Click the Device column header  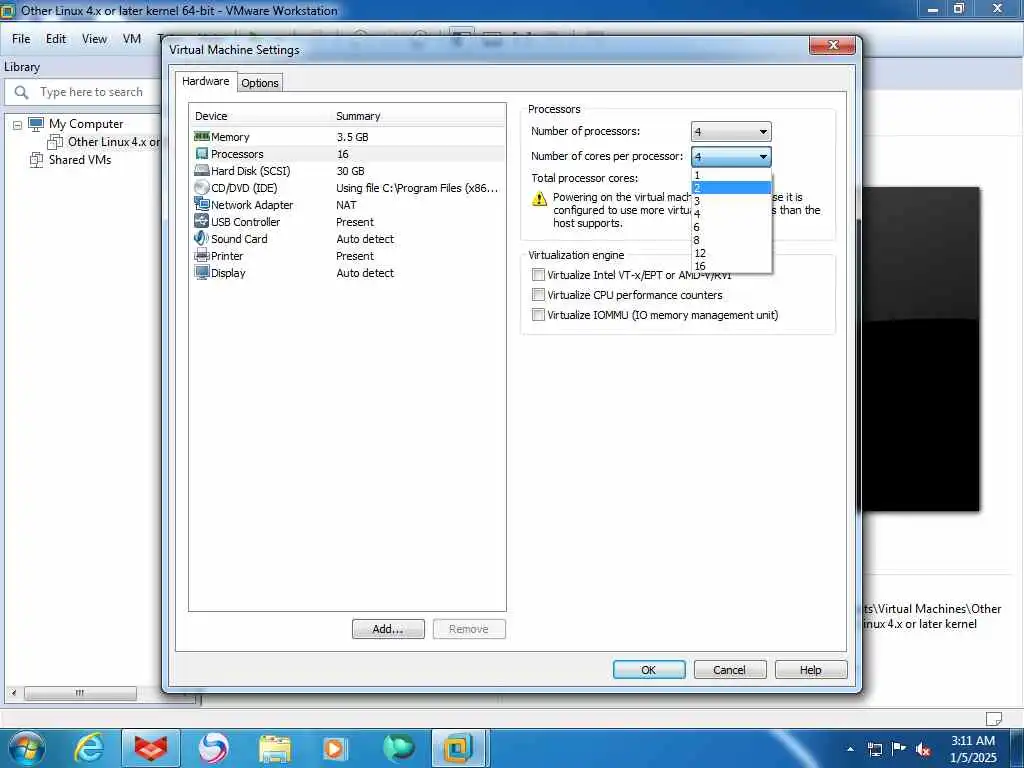(211, 116)
